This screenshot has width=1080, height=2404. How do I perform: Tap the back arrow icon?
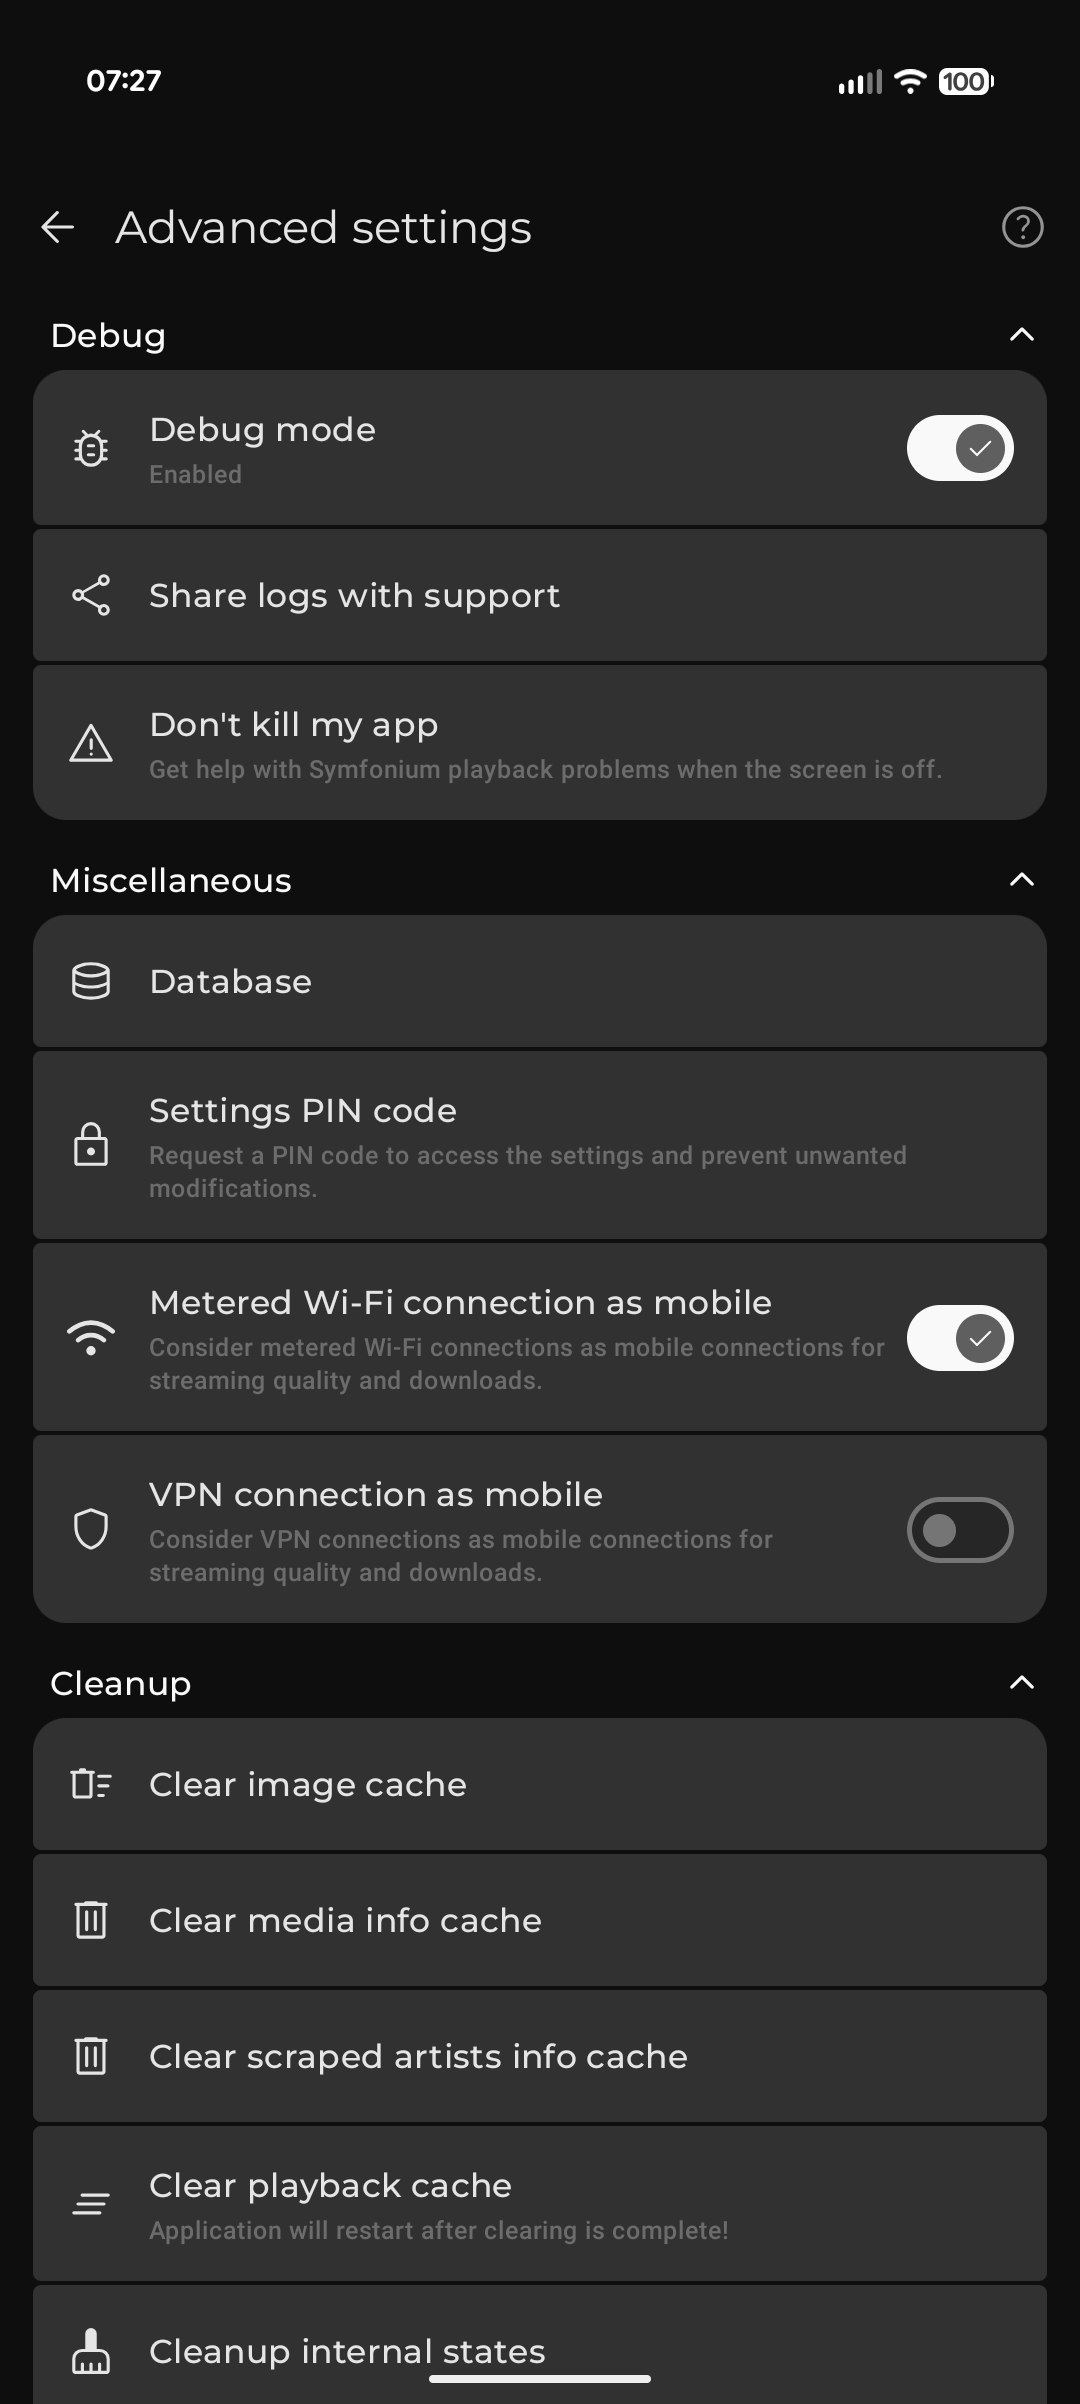tap(58, 228)
